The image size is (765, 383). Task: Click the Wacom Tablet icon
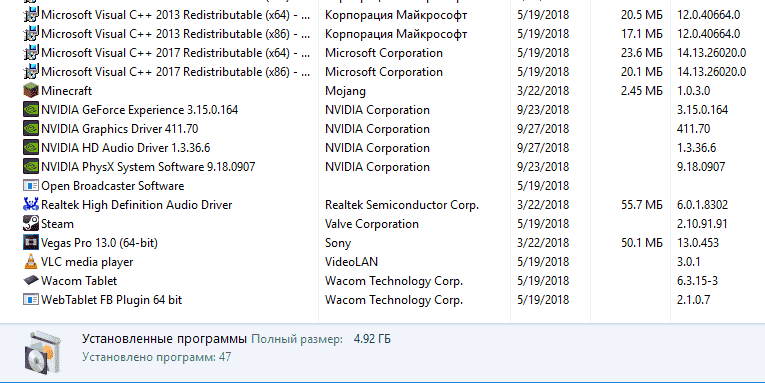click(31, 281)
